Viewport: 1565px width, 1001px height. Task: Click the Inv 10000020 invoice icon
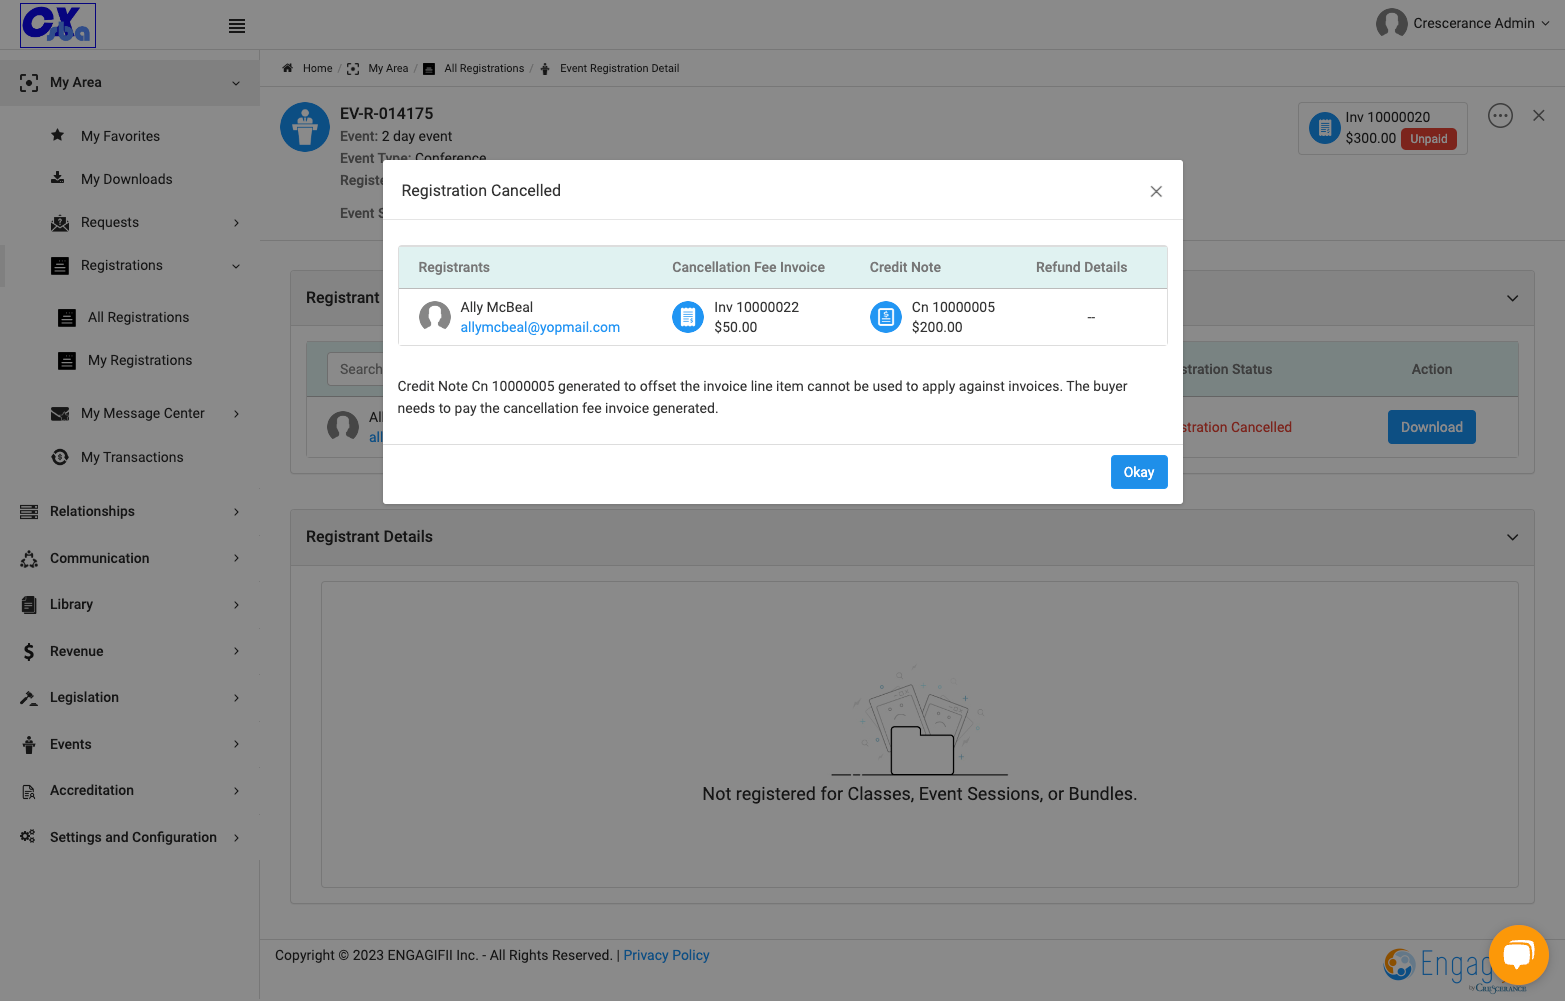1325,128
